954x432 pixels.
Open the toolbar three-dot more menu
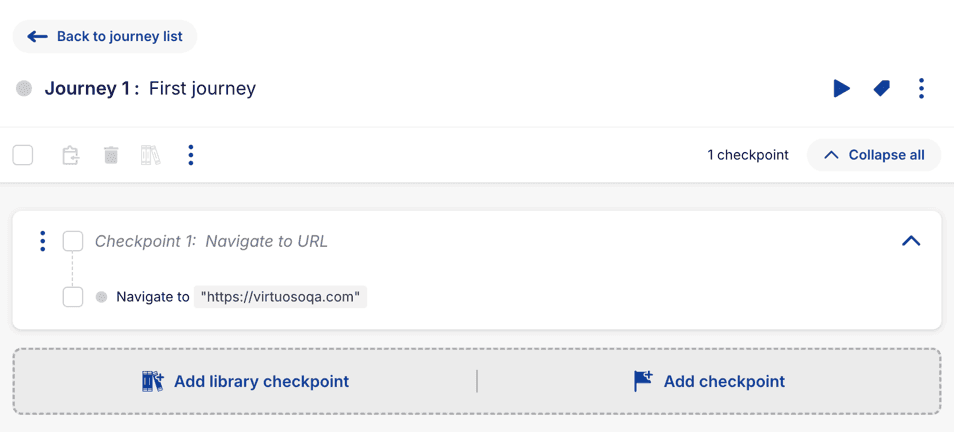point(191,155)
